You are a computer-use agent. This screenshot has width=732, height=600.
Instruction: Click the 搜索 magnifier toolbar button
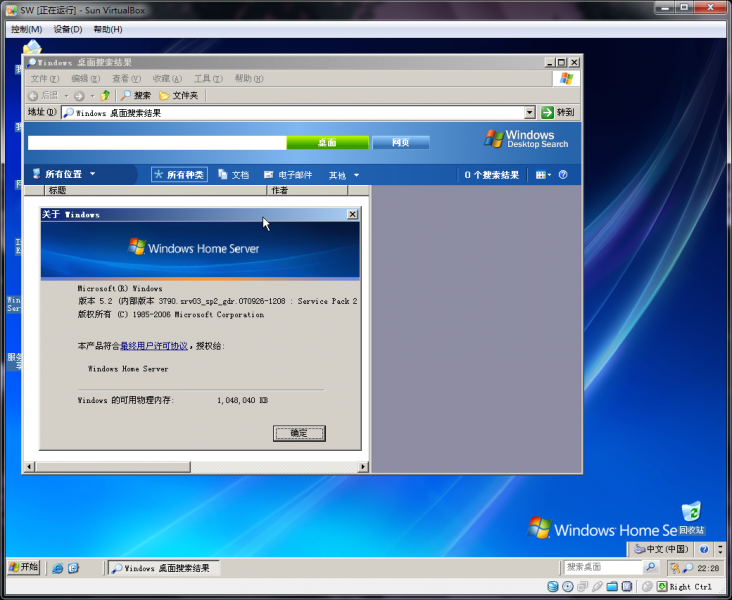tap(136, 95)
